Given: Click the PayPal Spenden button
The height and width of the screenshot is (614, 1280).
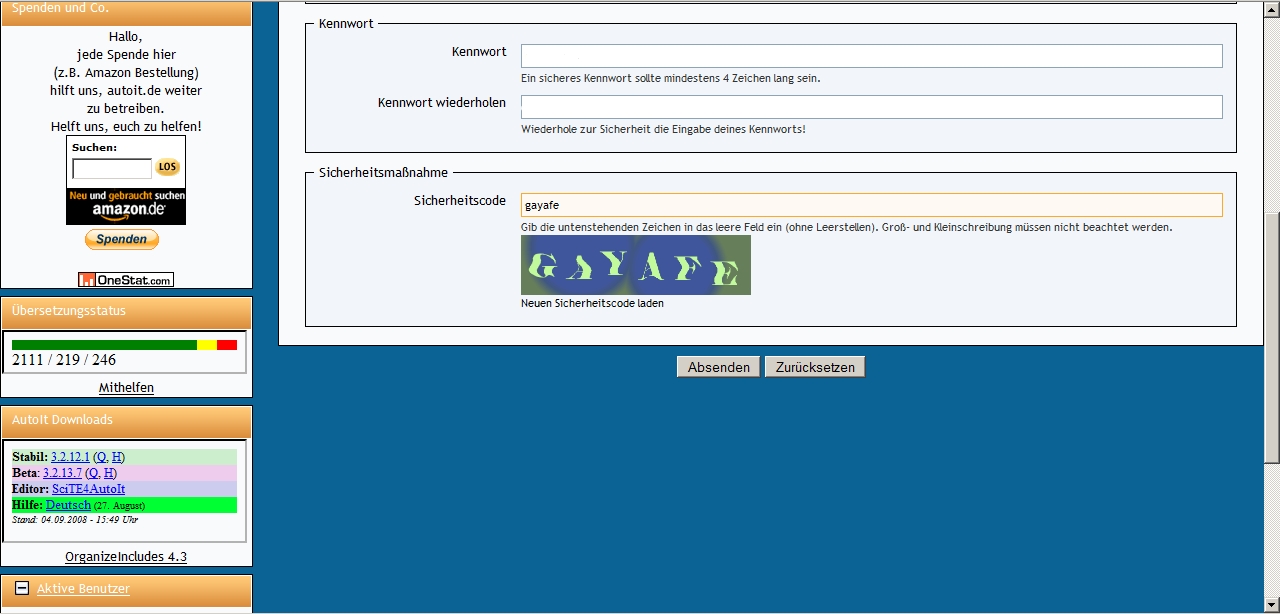Looking at the screenshot, I should pos(122,239).
